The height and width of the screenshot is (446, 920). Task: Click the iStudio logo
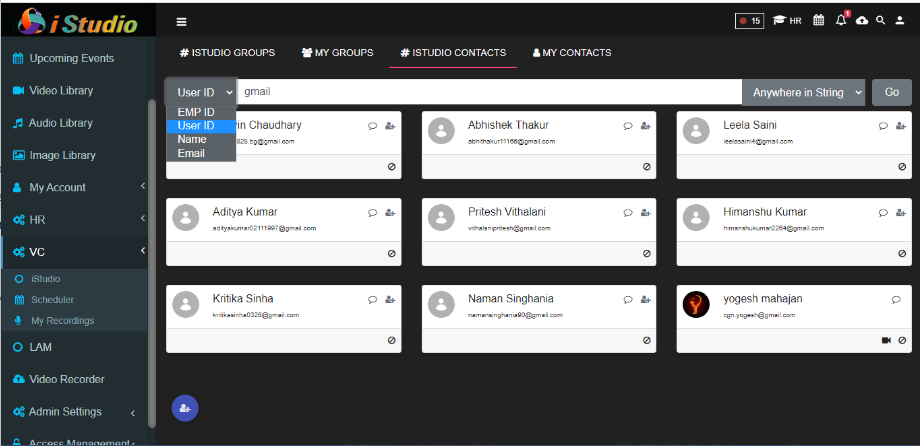click(x=77, y=21)
